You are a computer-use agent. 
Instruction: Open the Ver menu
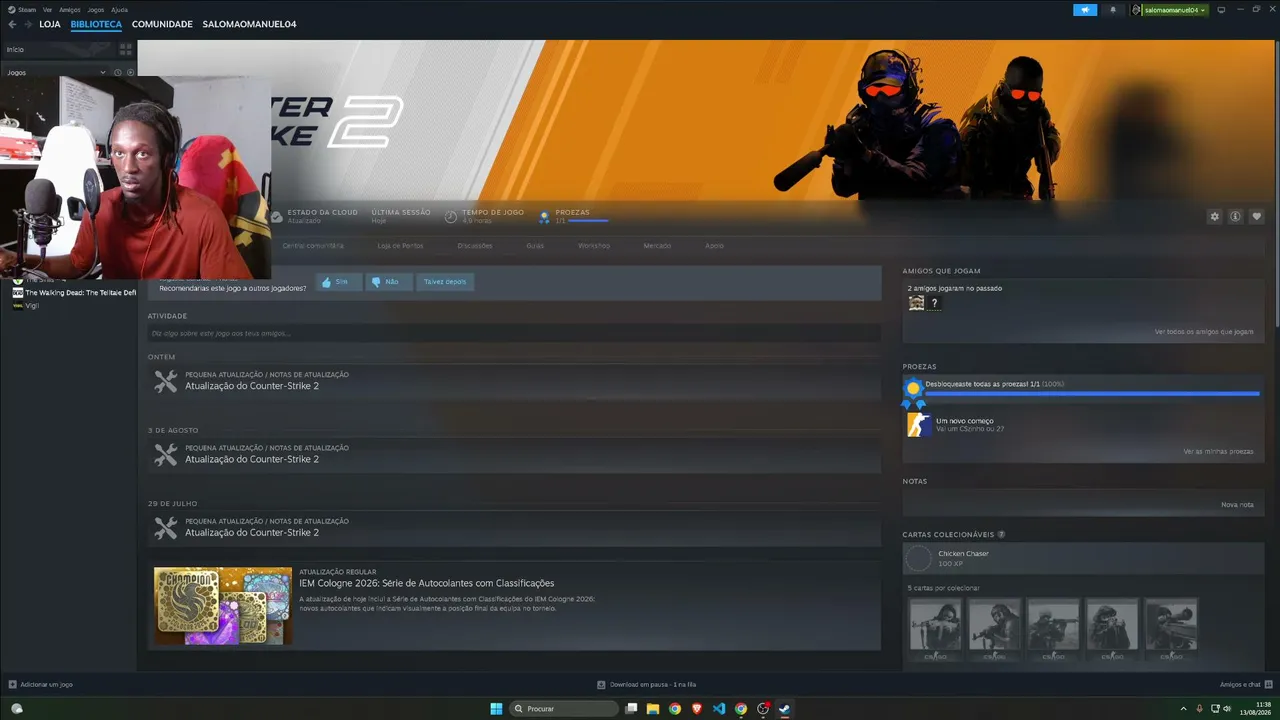(x=47, y=10)
